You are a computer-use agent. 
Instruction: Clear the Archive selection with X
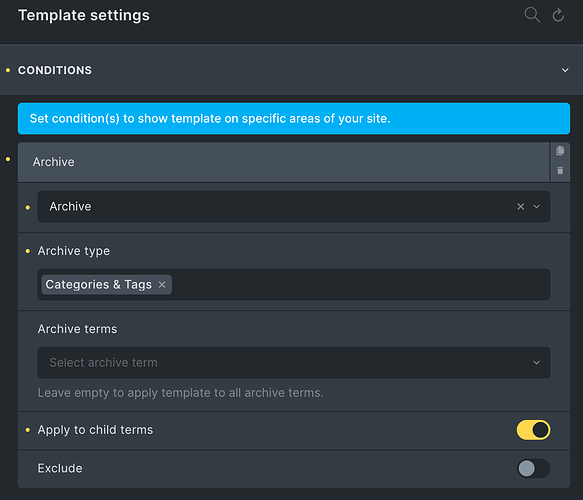point(521,207)
